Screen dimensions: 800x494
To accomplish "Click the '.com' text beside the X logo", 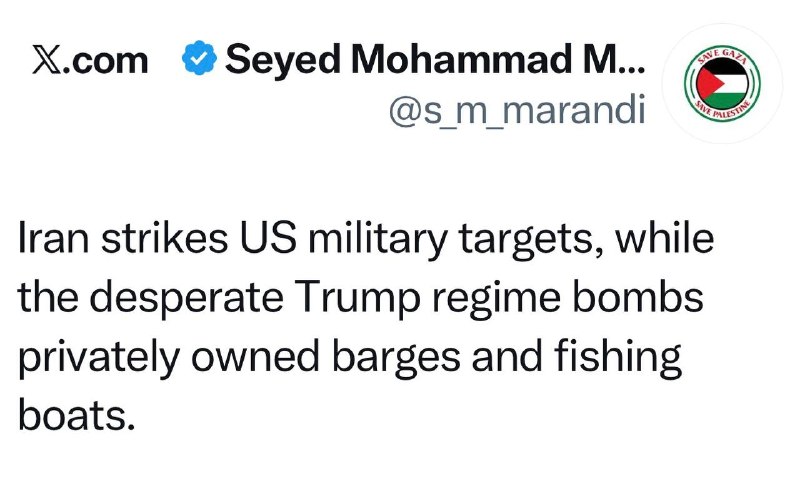I will (x=106, y=61).
